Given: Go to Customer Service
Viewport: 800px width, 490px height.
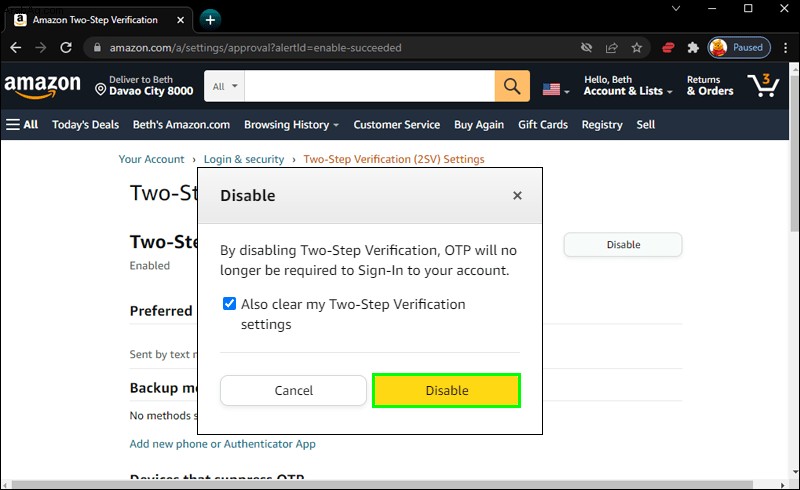Looking at the screenshot, I should tap(396, 125).
